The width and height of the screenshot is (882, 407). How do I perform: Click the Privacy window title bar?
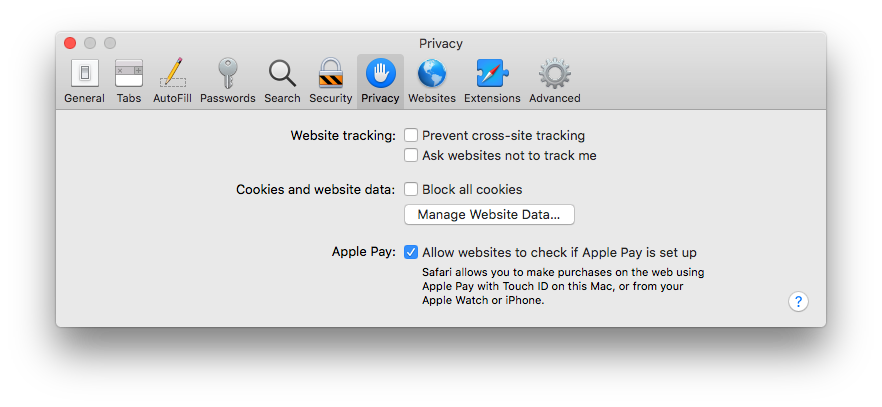coord(441,43)
